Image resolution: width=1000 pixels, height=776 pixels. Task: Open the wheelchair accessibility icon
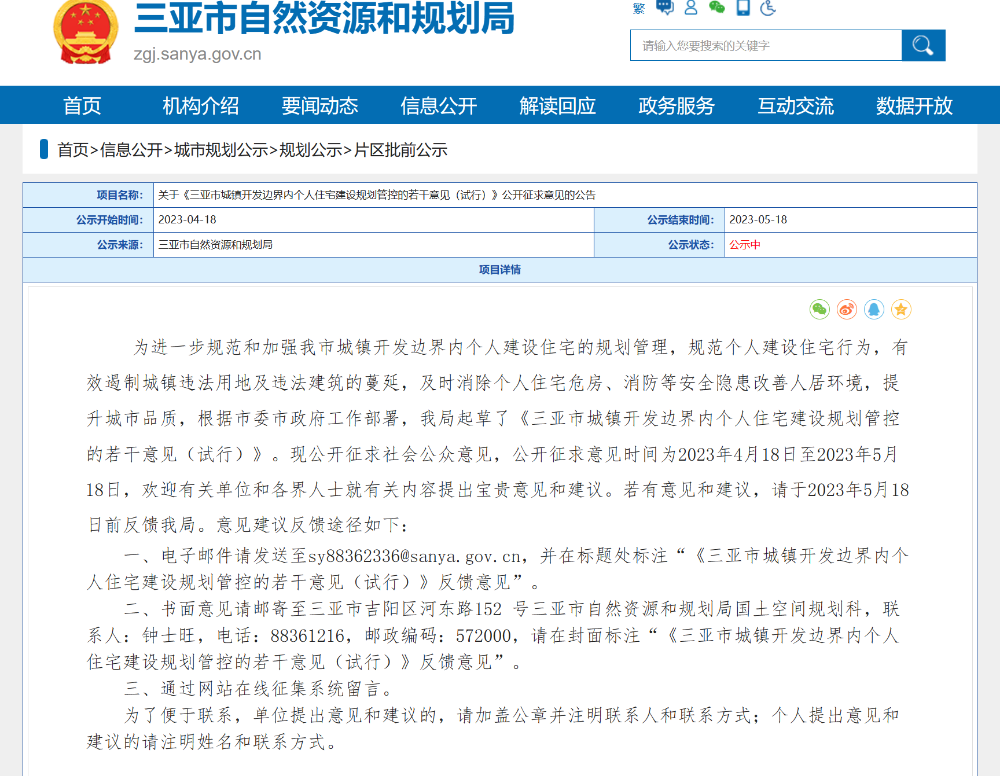(768, 7)
